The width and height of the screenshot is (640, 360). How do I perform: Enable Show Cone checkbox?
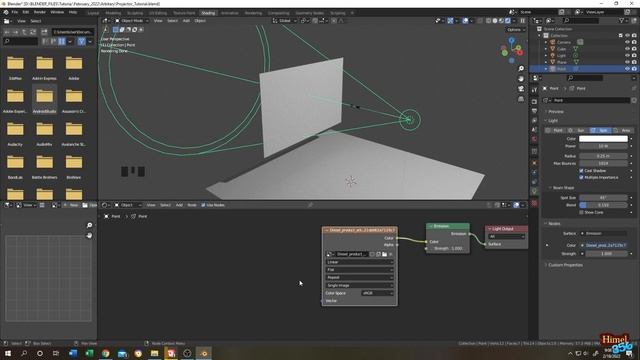(x=581, y=212)
